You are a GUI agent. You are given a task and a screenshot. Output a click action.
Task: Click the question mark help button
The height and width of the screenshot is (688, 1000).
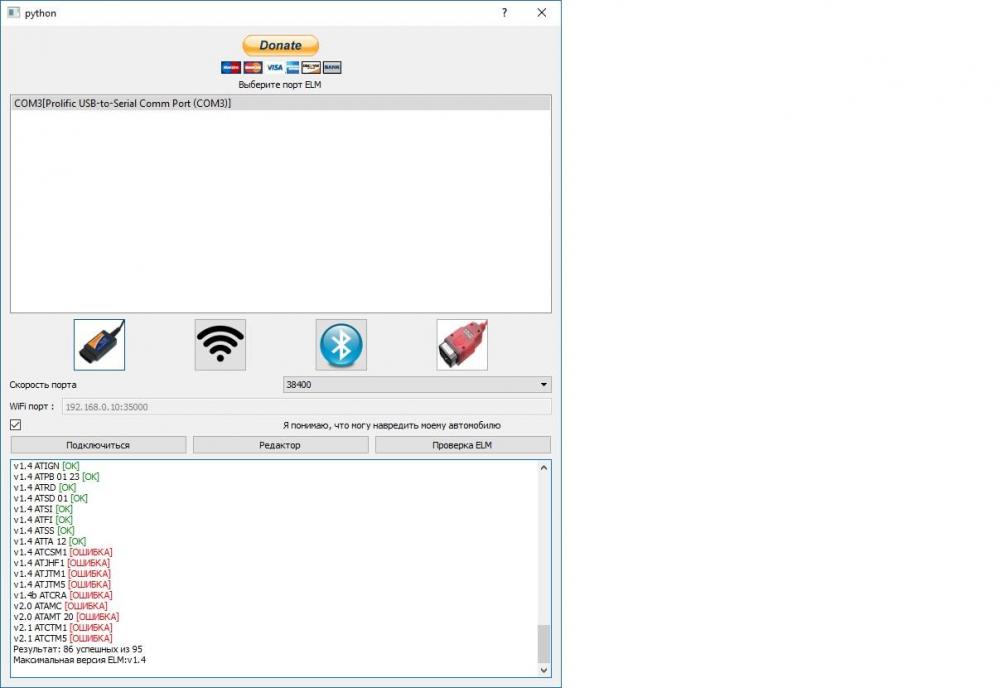tap(504, 13)
